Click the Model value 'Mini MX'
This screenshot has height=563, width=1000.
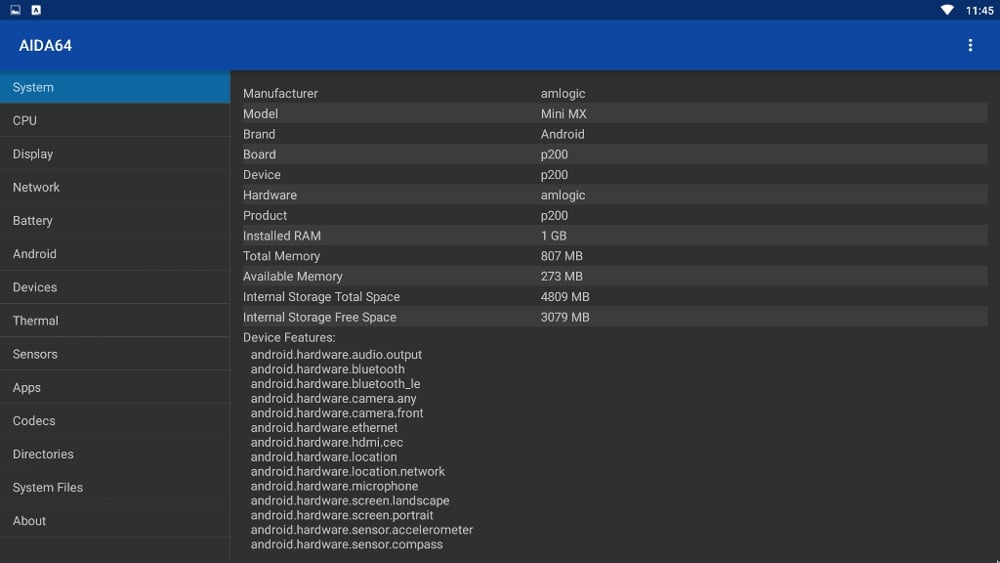[x=563, y=113]
